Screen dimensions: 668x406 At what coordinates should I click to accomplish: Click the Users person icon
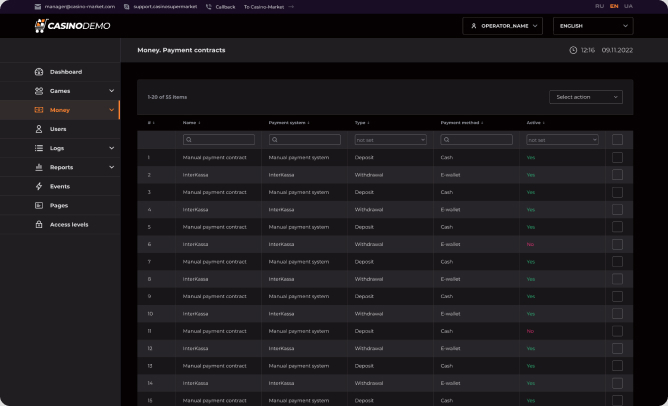(x=39, y=129)
